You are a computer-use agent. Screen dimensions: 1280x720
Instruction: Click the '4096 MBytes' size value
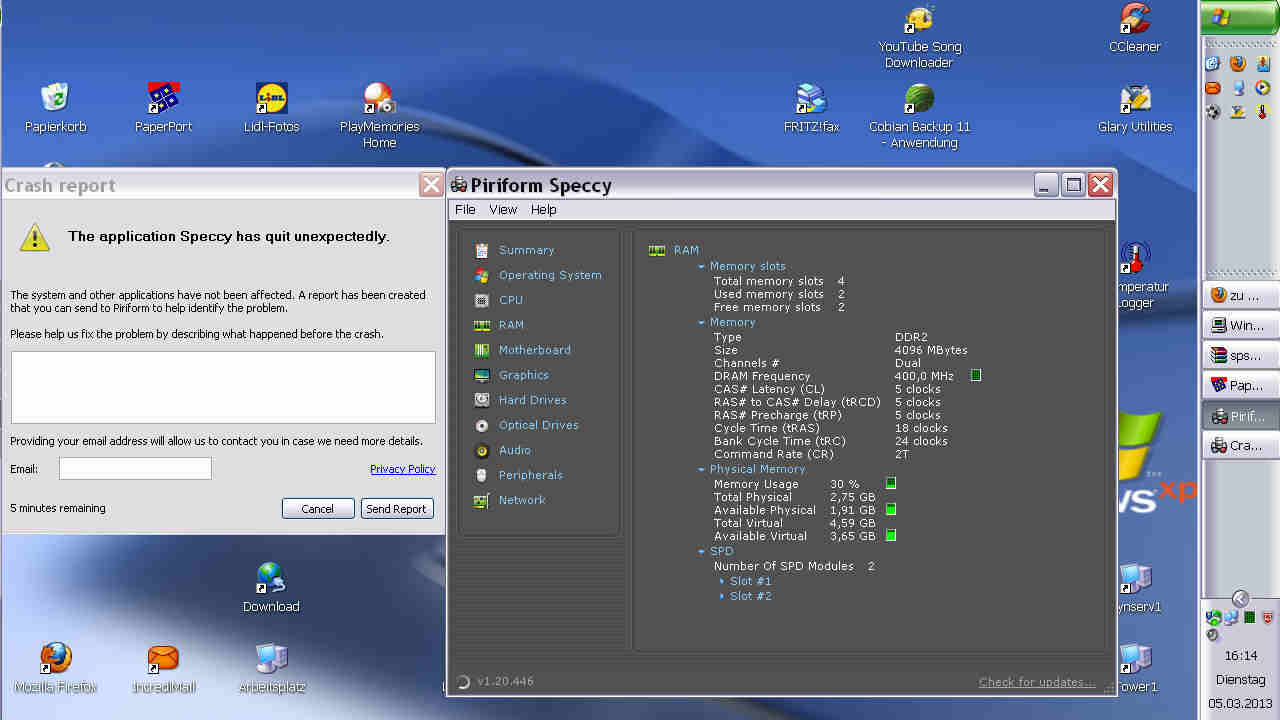931,351
